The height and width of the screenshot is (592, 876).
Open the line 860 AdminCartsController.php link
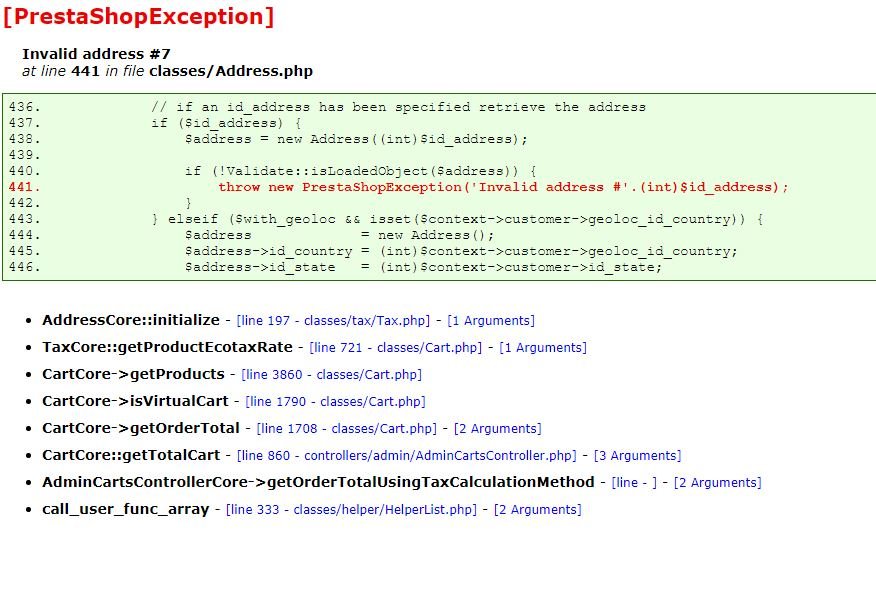click(x=407, y=455)
